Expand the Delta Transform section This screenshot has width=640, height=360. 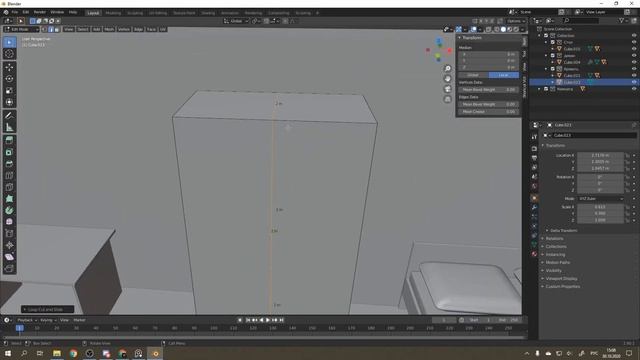563,231
